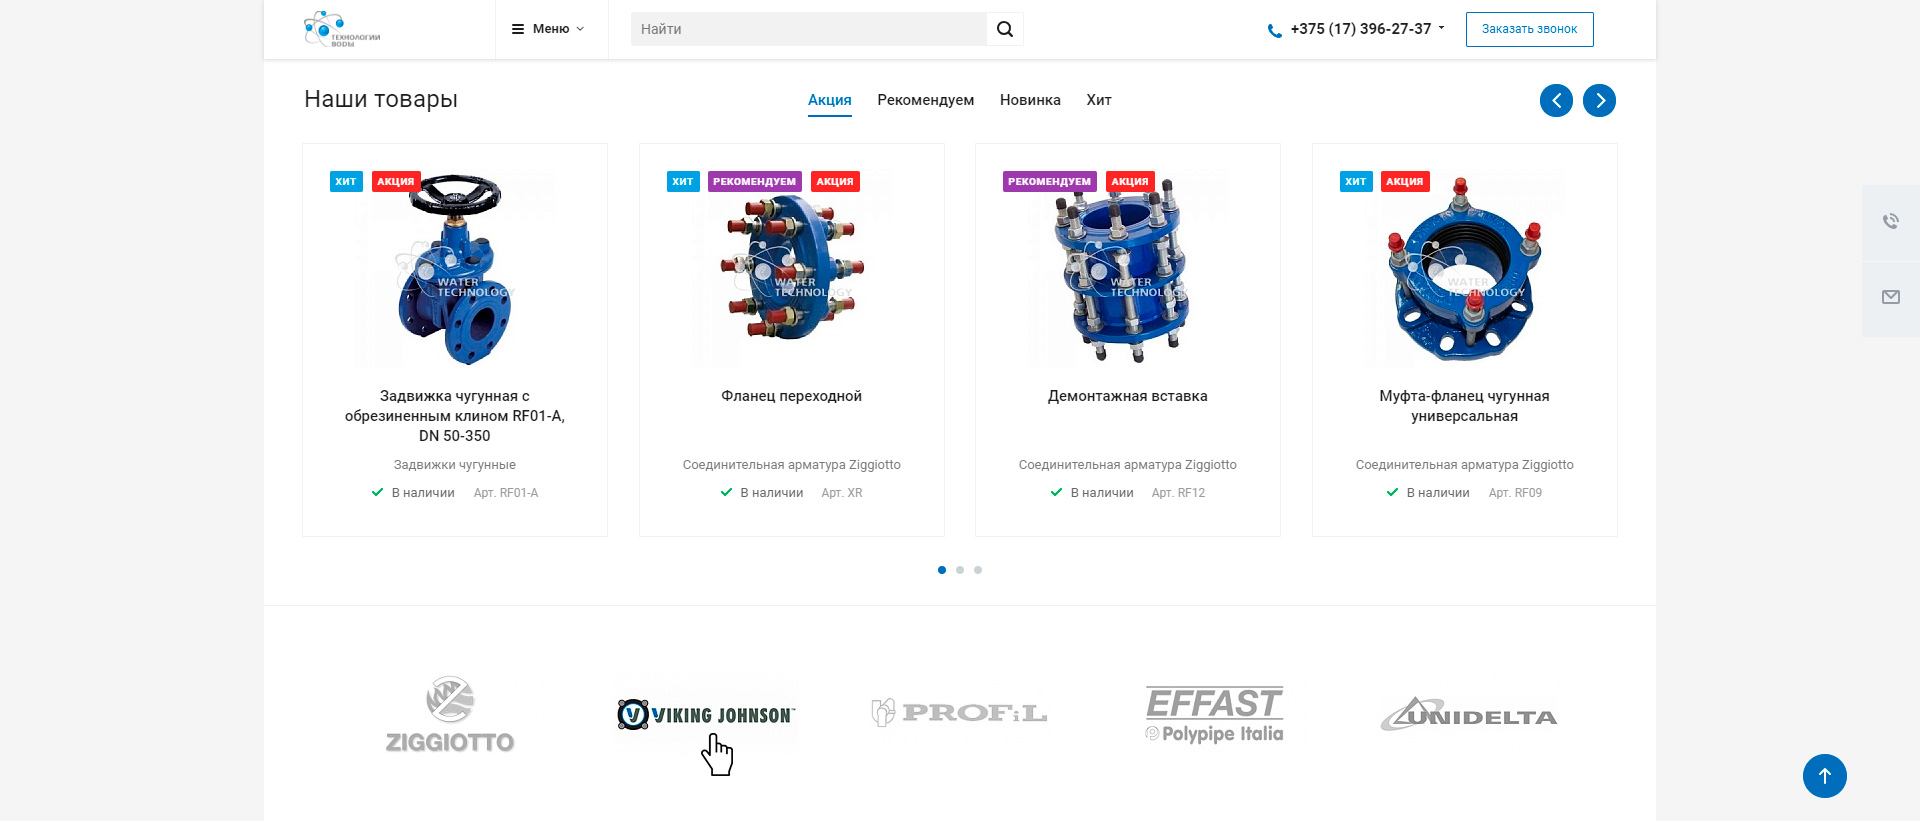Go to previous products with left arrow
This screenshot has width=1920, height=821.
coord(1556,100)
